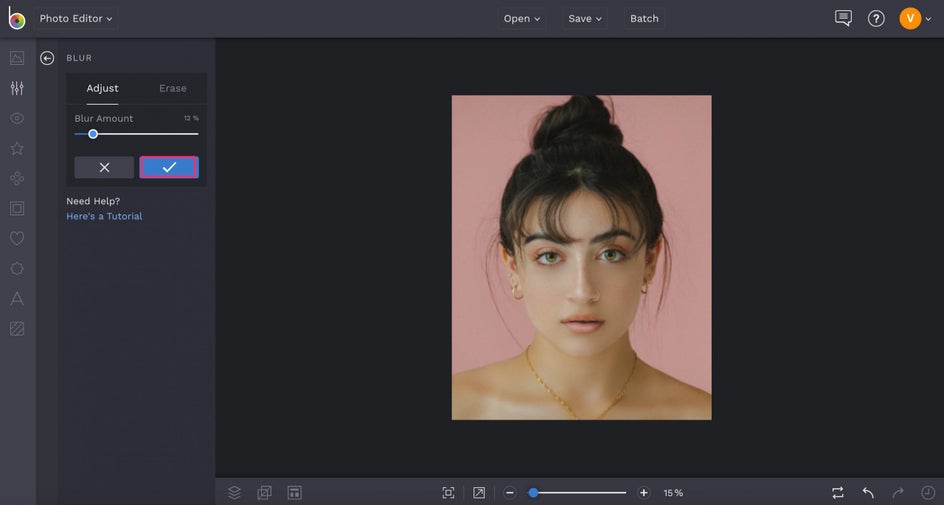Open the Image Manager sidebar icon

tap(17, 58)
